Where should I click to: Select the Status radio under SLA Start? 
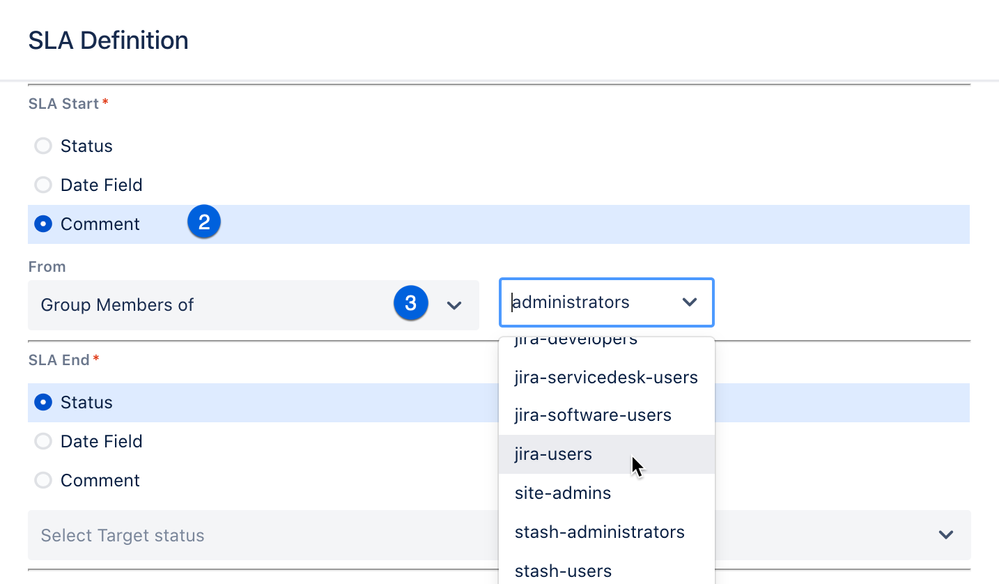43,145
